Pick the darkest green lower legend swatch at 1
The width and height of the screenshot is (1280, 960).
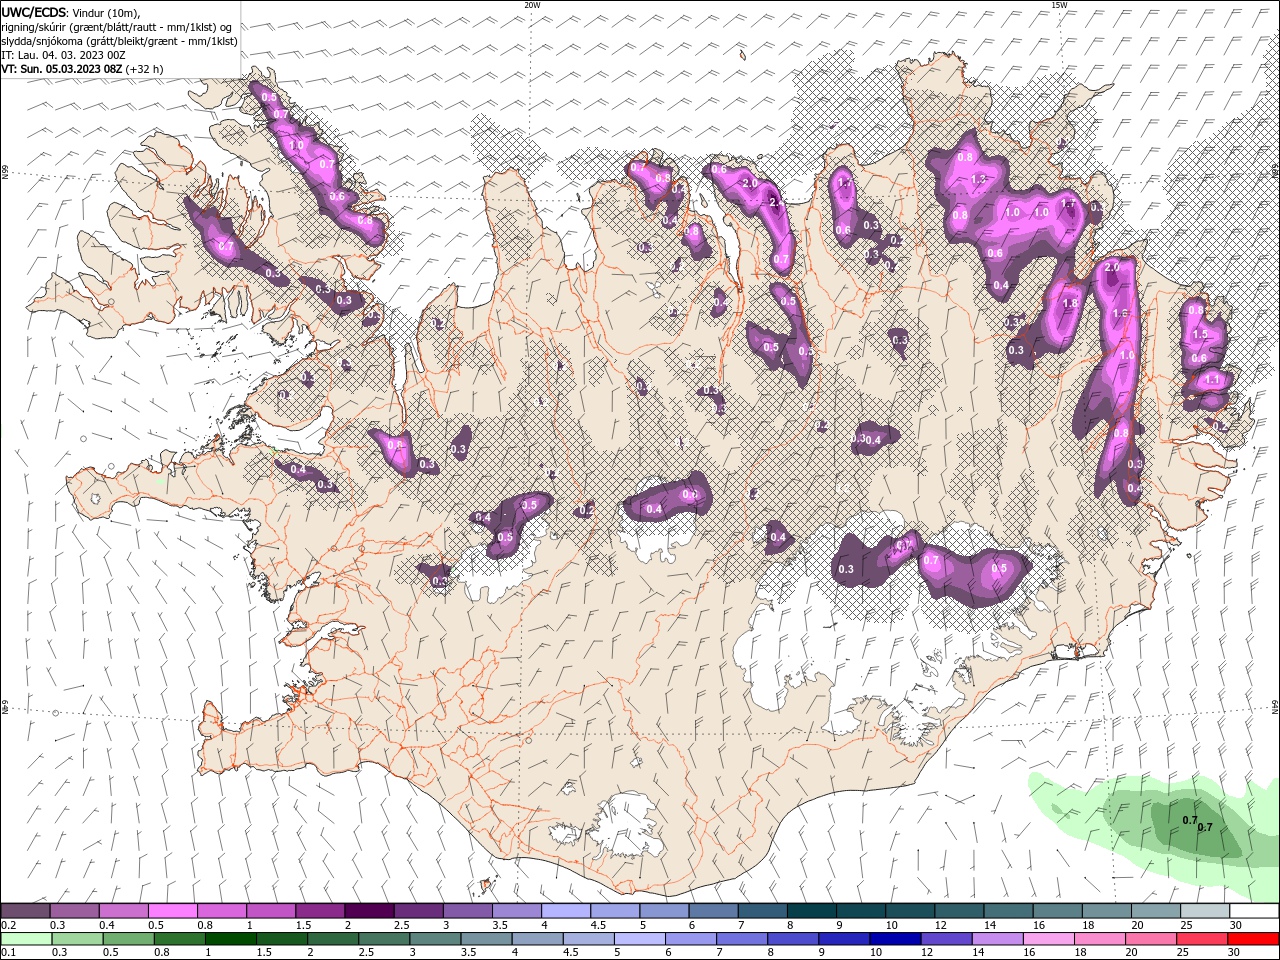point(231,938)
